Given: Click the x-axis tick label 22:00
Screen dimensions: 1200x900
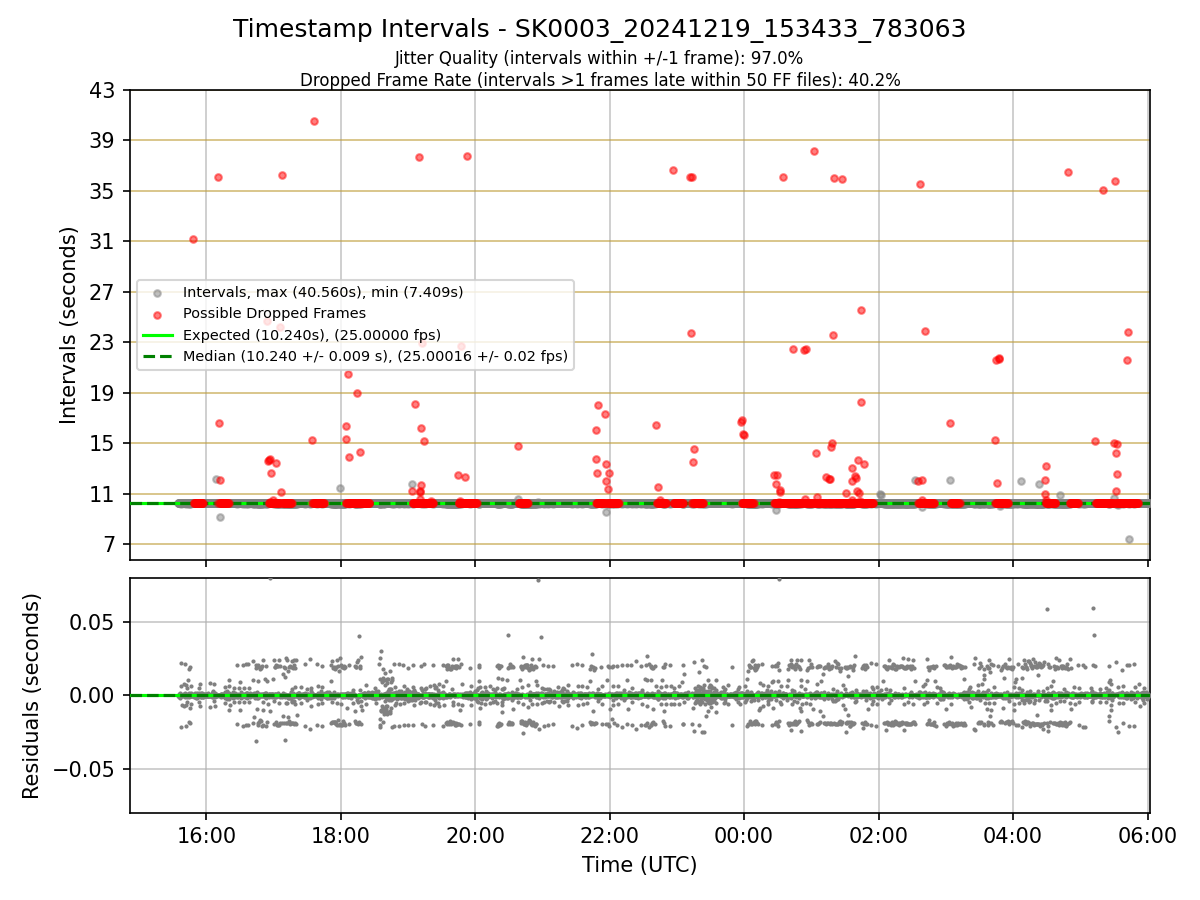Looking at the screenshot, I should (610, 835).
